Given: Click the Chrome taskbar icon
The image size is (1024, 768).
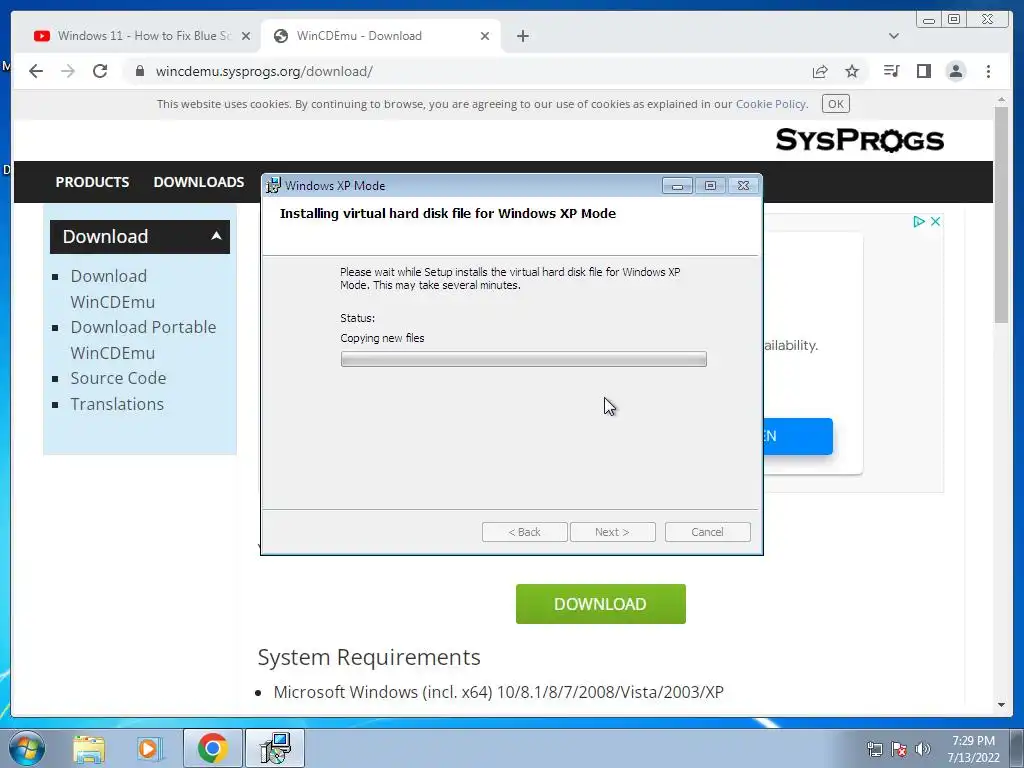Looking at the screenshot, I should point(212,748).
